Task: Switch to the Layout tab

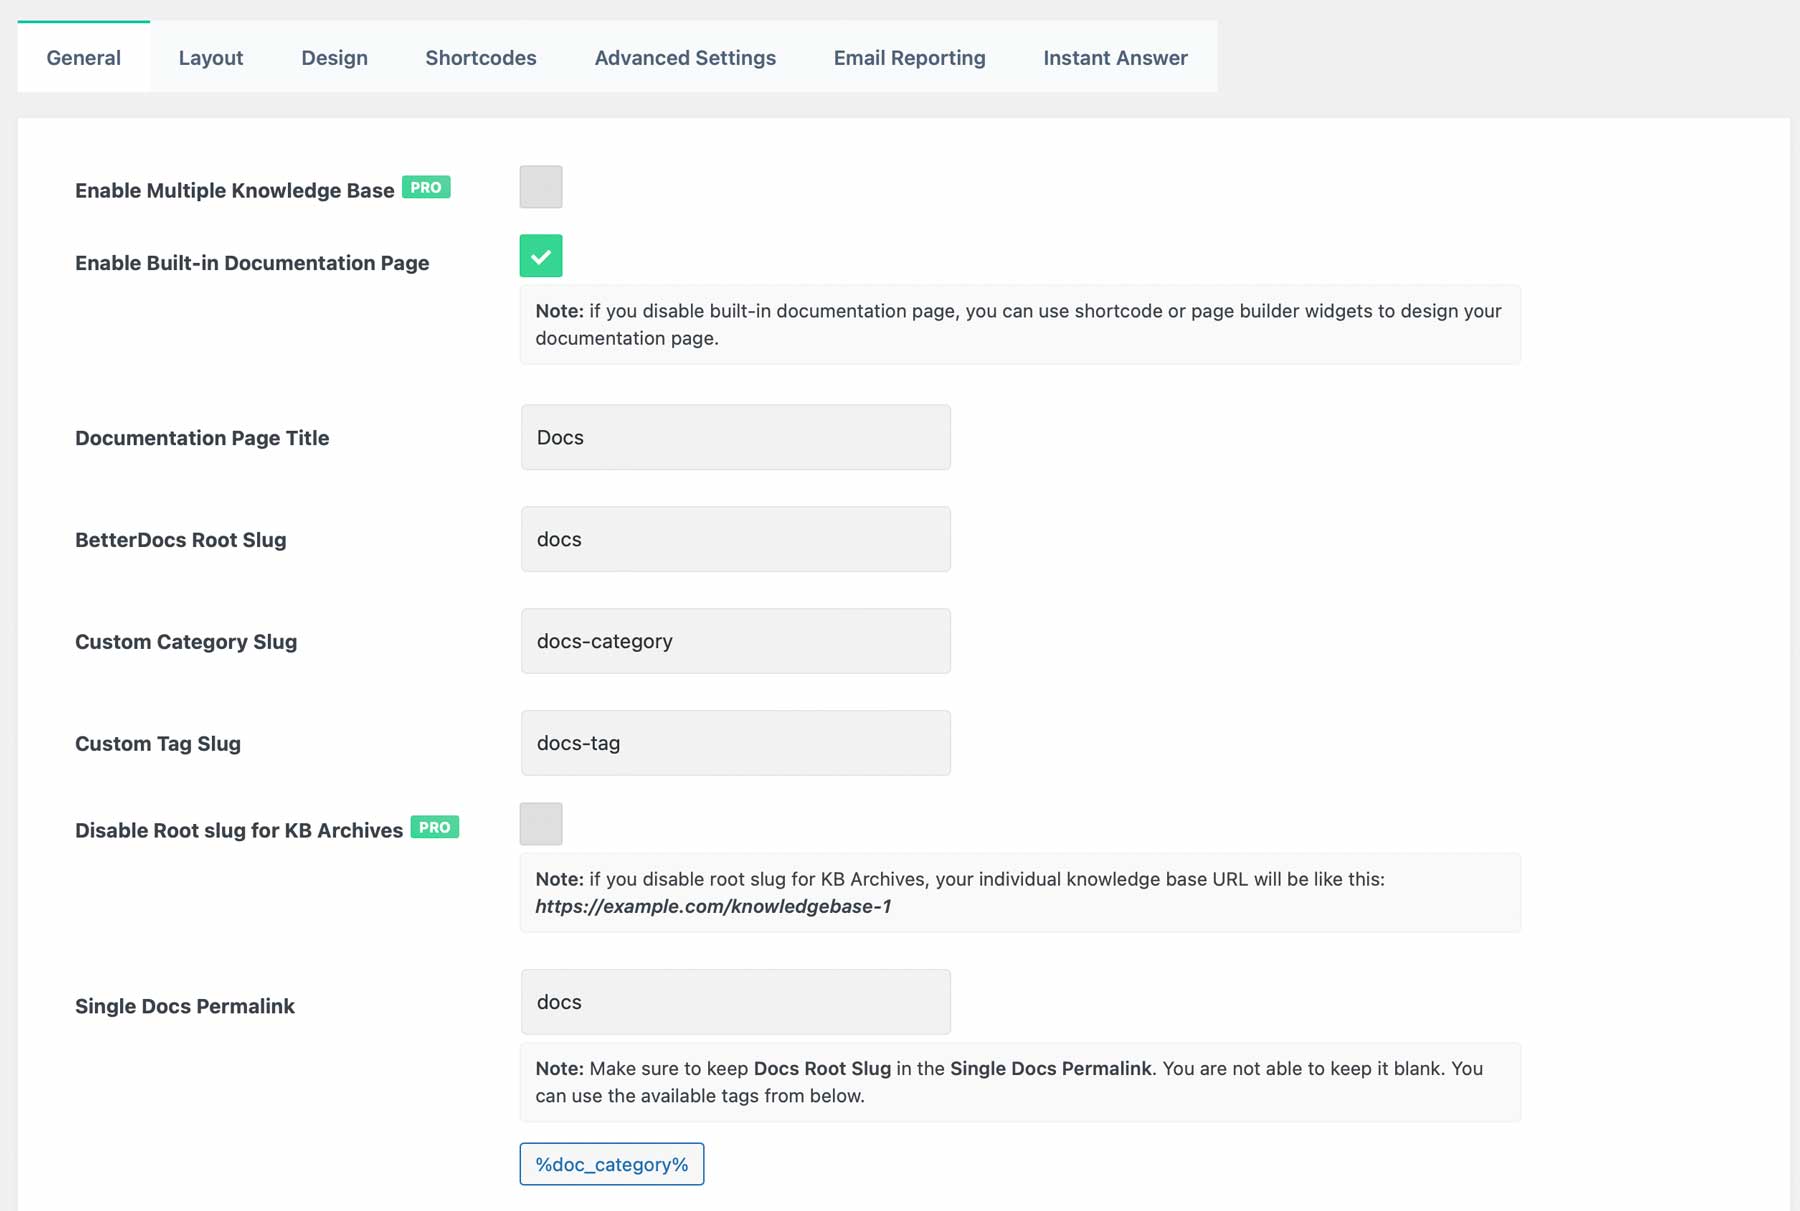Action: click(x=210, y=57)
